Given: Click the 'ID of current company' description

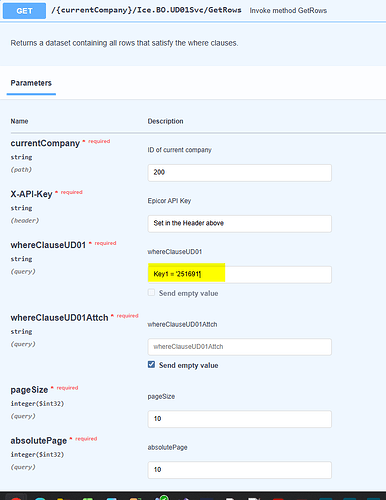Looking at the screenshot, I should pyautogui.click(x=180, y=150).
